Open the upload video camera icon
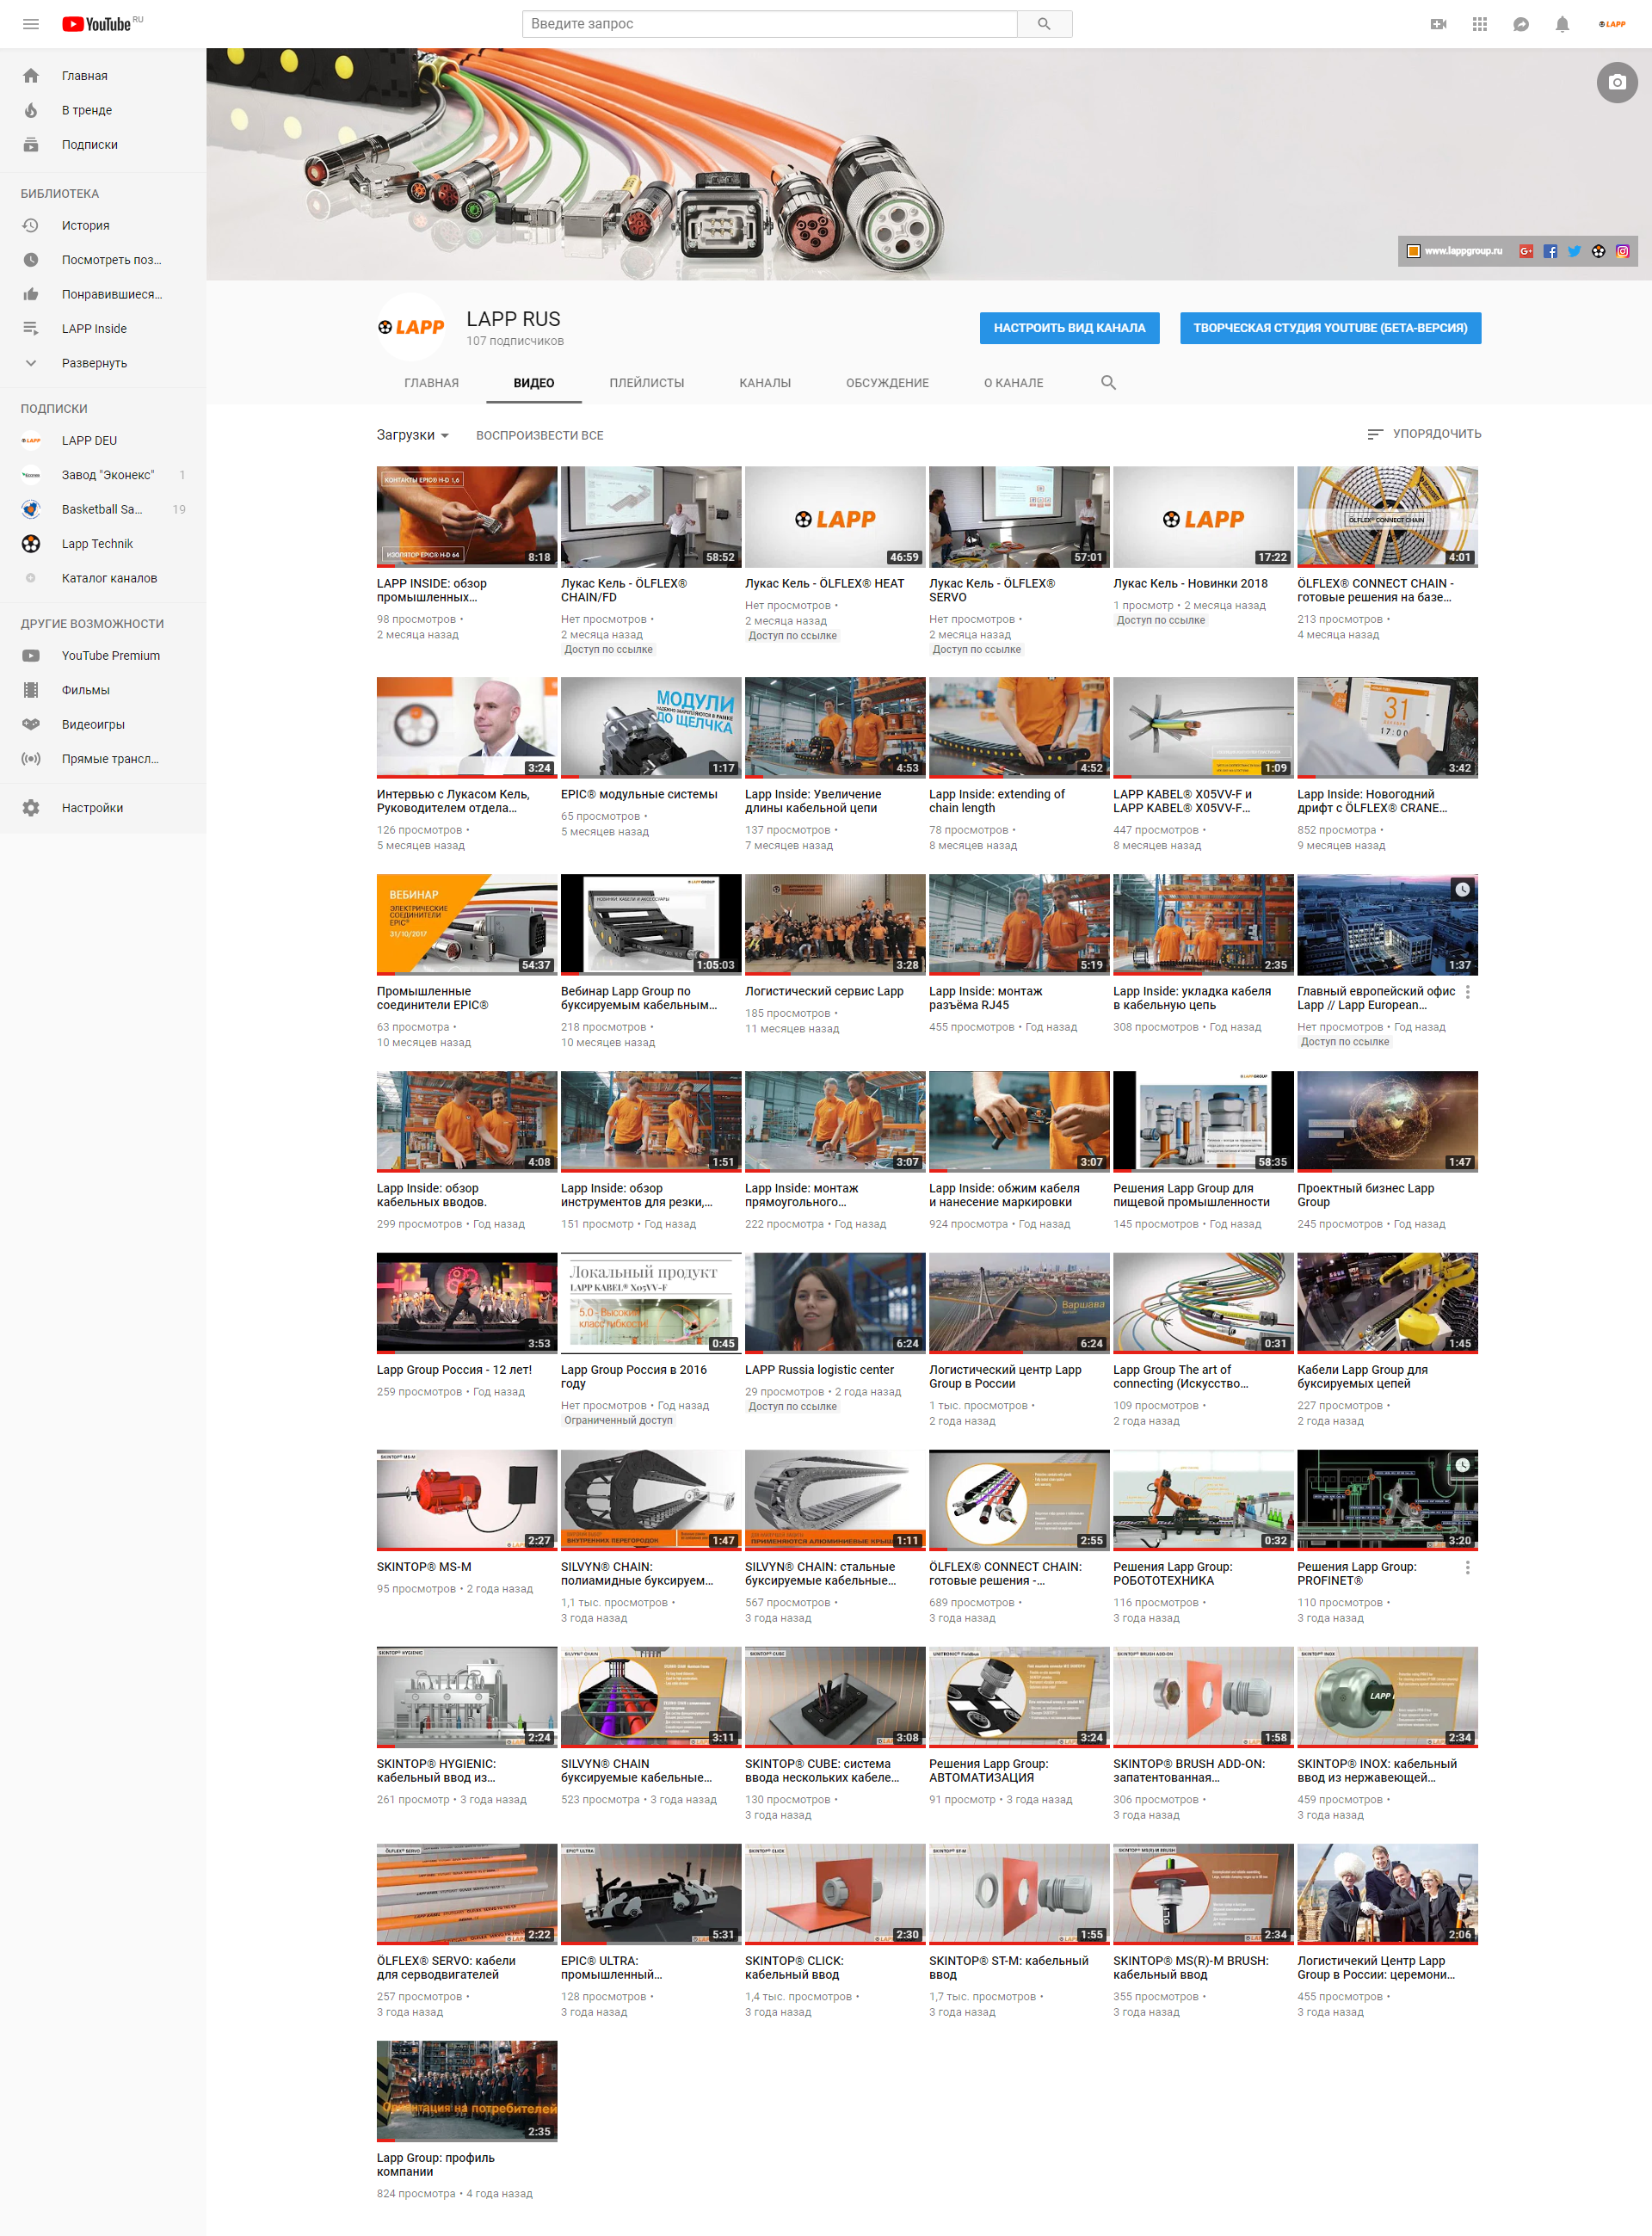The height and width of the screenshot is (2236, 1652). point(1439,24)
